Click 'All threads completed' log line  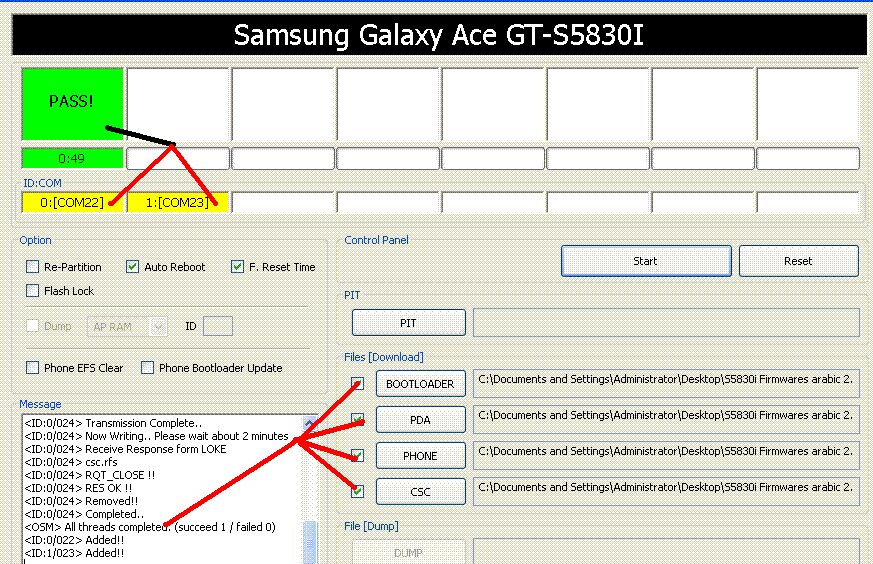click(150, 527)
